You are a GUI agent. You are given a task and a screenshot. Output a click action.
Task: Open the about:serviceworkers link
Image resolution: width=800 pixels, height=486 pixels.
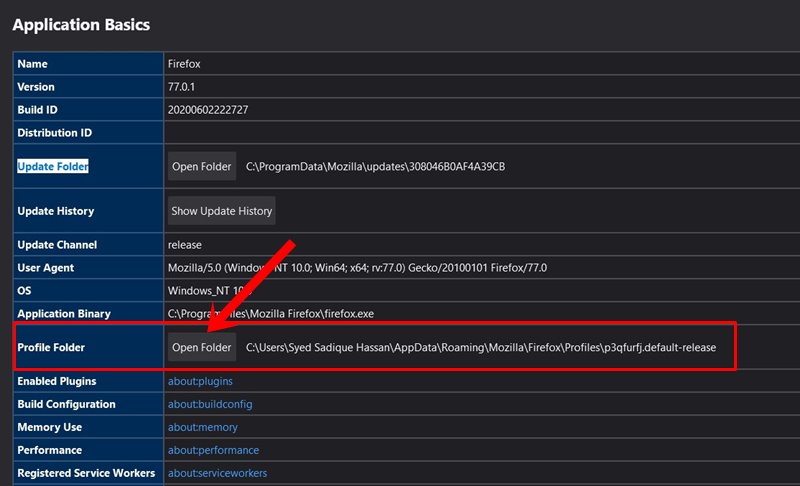tap(217, 473)
